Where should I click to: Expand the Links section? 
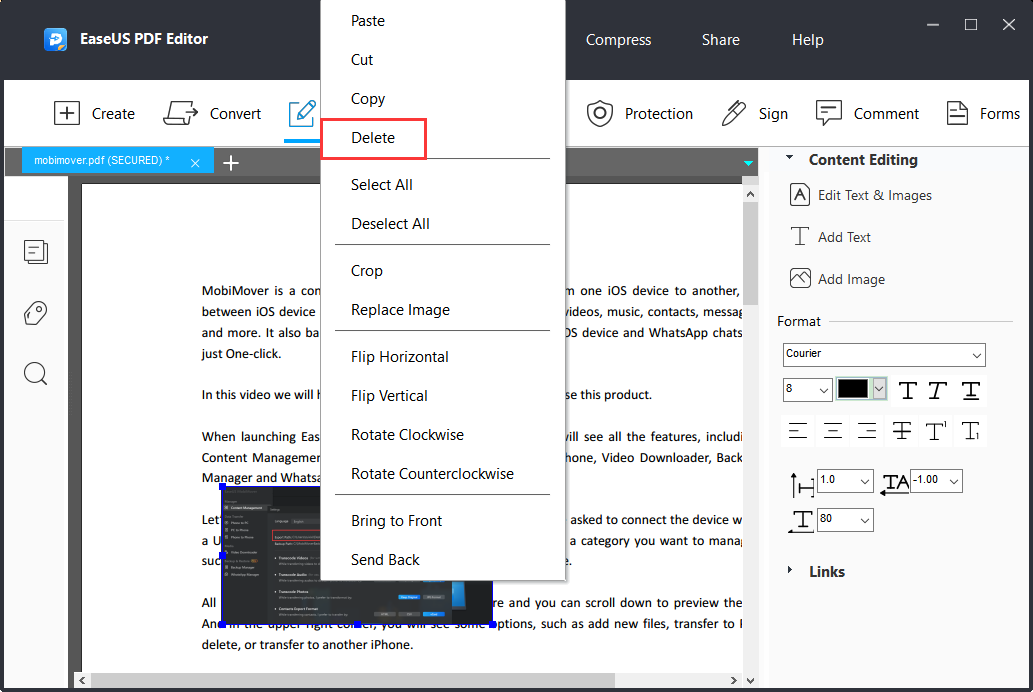tap(789, 570)
